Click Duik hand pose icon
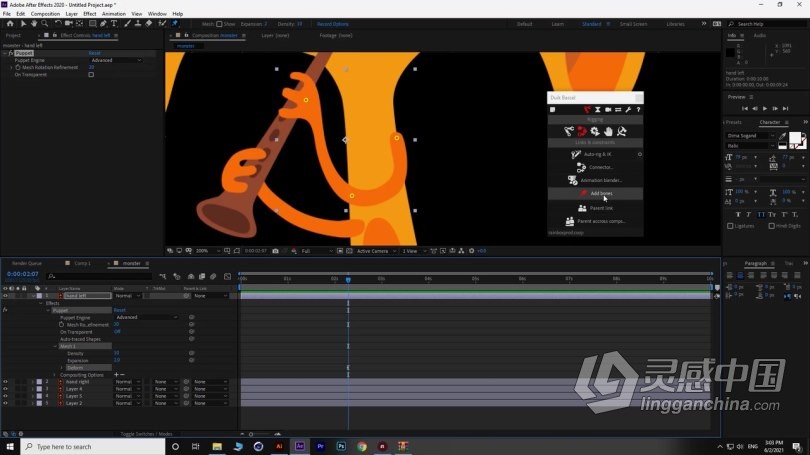Screen dimensions: 810x455 [609, 132]
